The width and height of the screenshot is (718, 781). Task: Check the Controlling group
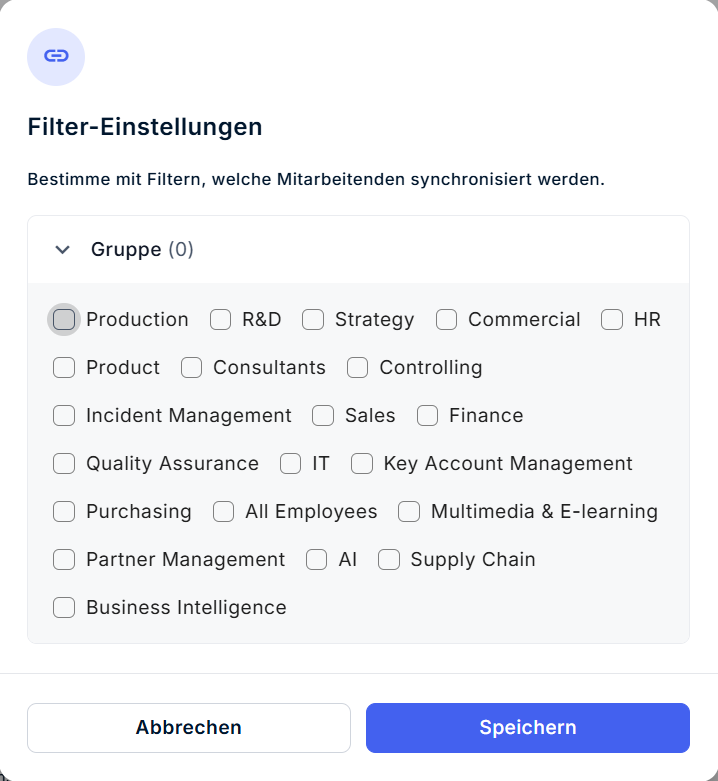pos(358,368)
